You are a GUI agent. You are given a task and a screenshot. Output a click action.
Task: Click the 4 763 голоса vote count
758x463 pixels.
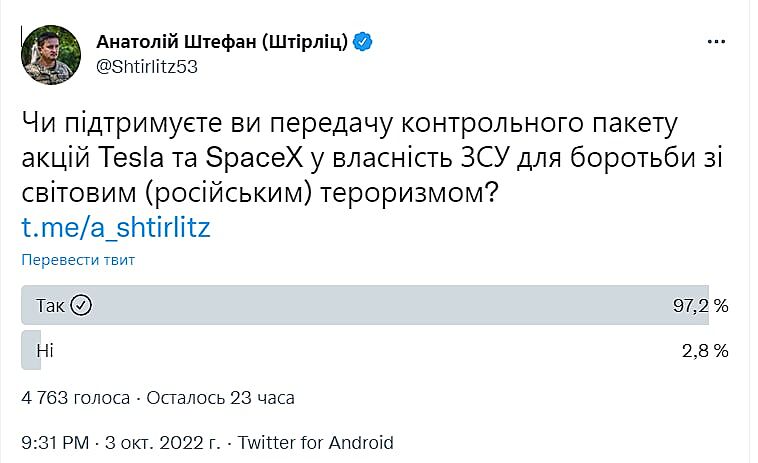click(x=75, y=398)
